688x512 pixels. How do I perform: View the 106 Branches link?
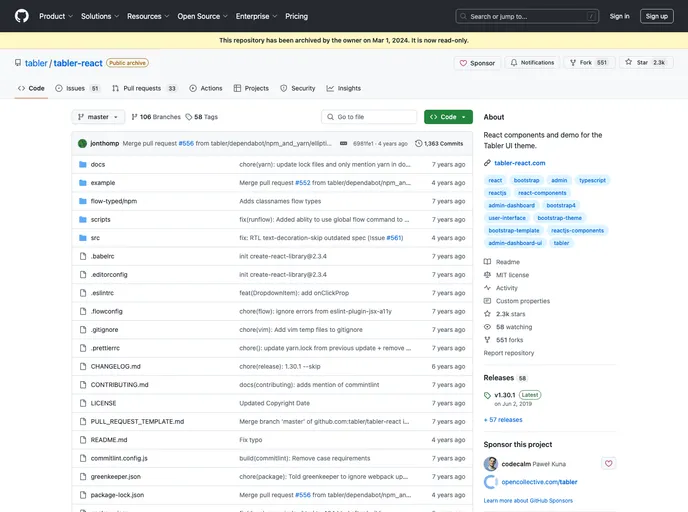pos(156,117)
